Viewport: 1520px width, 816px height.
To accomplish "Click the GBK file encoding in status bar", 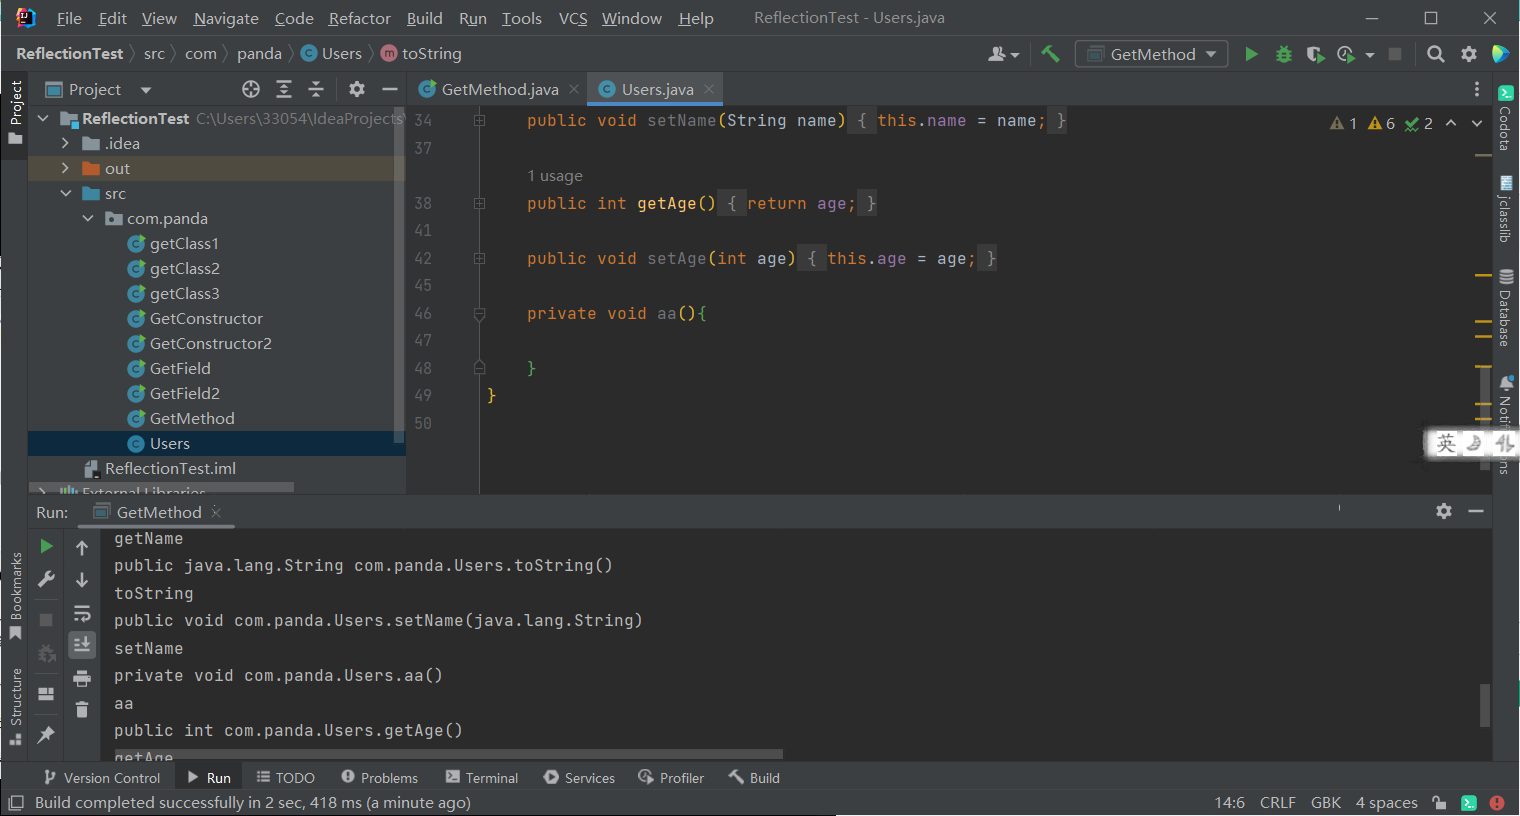I will [x=1326, y=802].
